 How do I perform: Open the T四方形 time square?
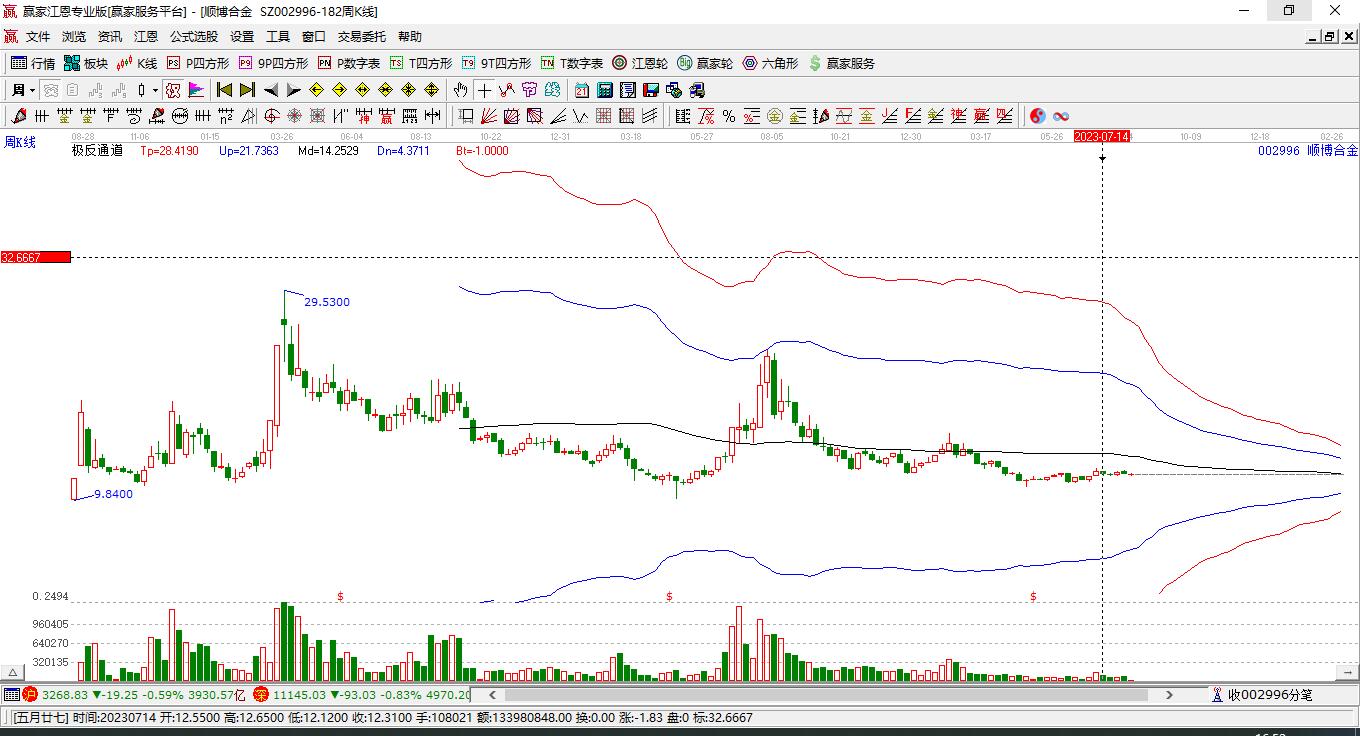[x=421, y=63]
